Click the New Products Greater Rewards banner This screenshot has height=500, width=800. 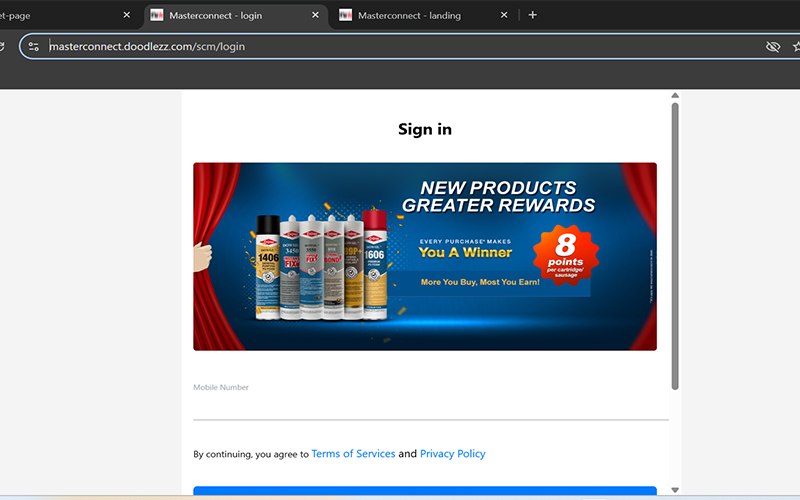[x=425, y=256]
